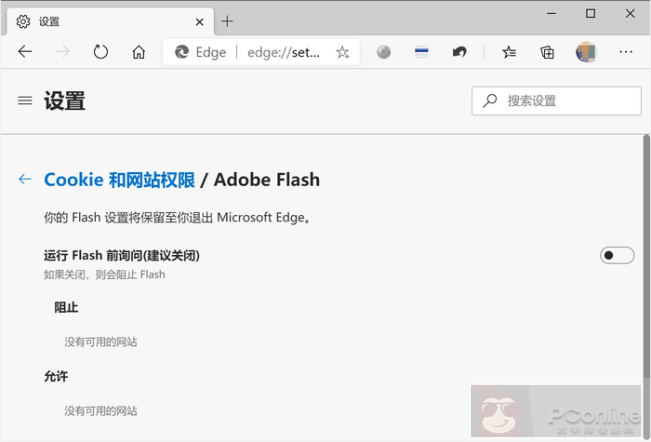
Task: Click the 搜索设置 search field
Action: point(556,101)
